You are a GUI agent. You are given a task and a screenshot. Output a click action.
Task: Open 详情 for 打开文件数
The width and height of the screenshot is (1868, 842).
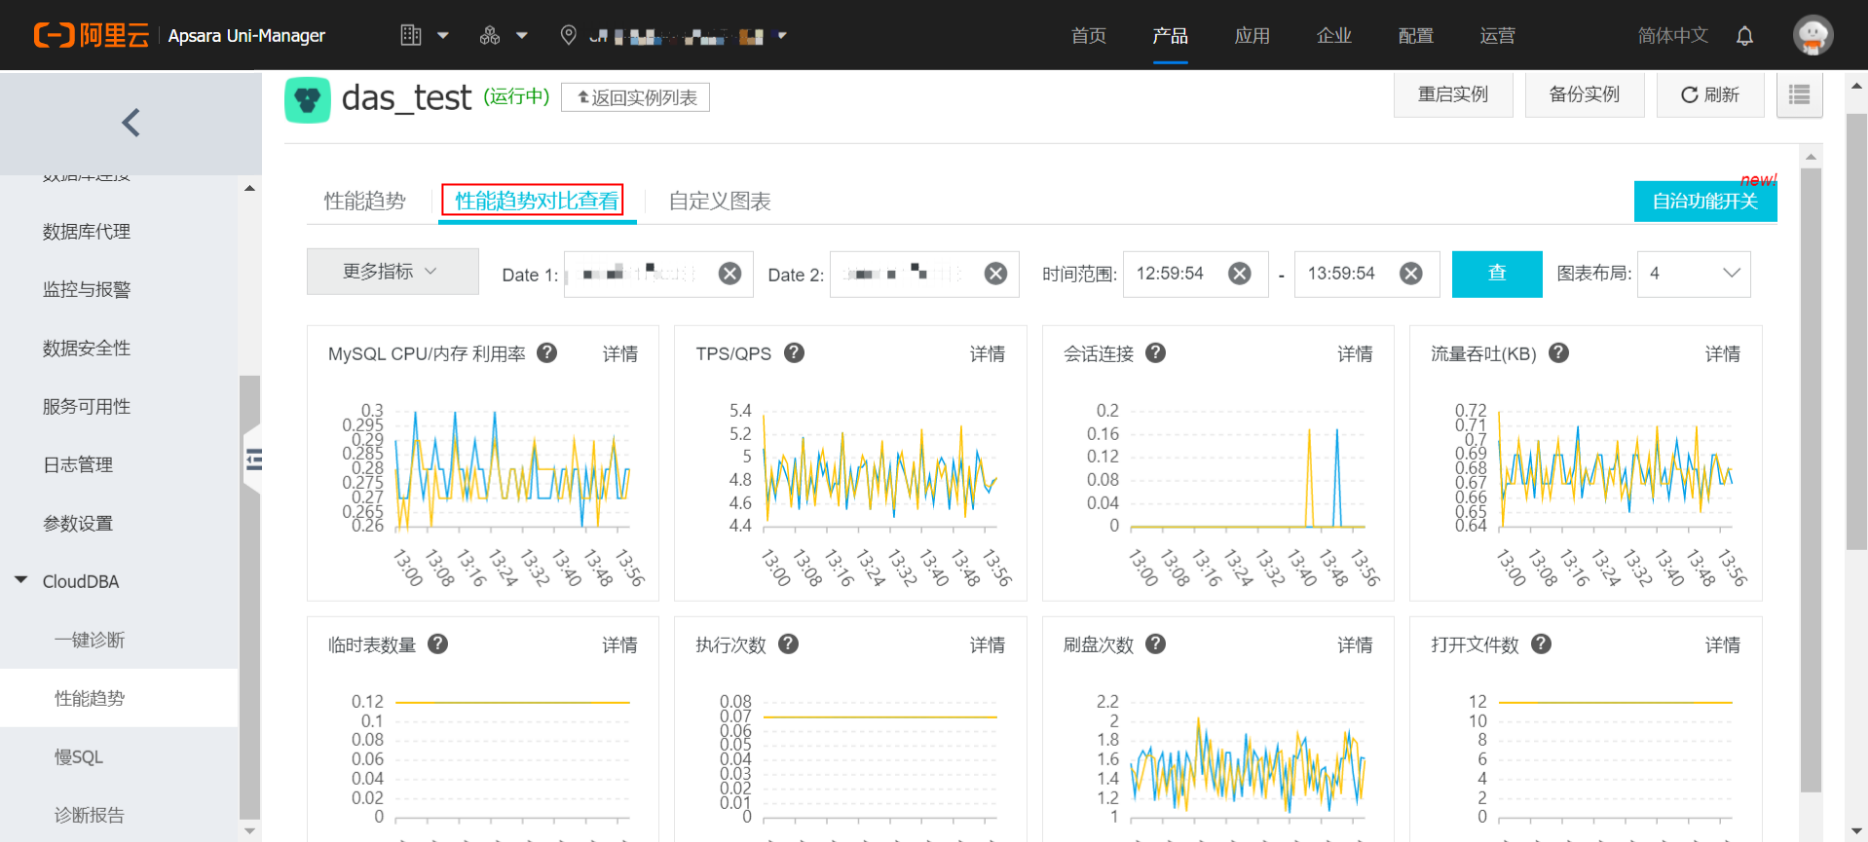click(1722, 645)
